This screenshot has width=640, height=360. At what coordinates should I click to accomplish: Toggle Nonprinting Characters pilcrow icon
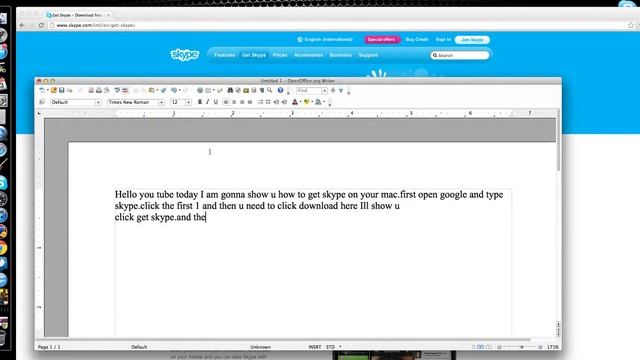pyautogui.click(x=262, y=90)
